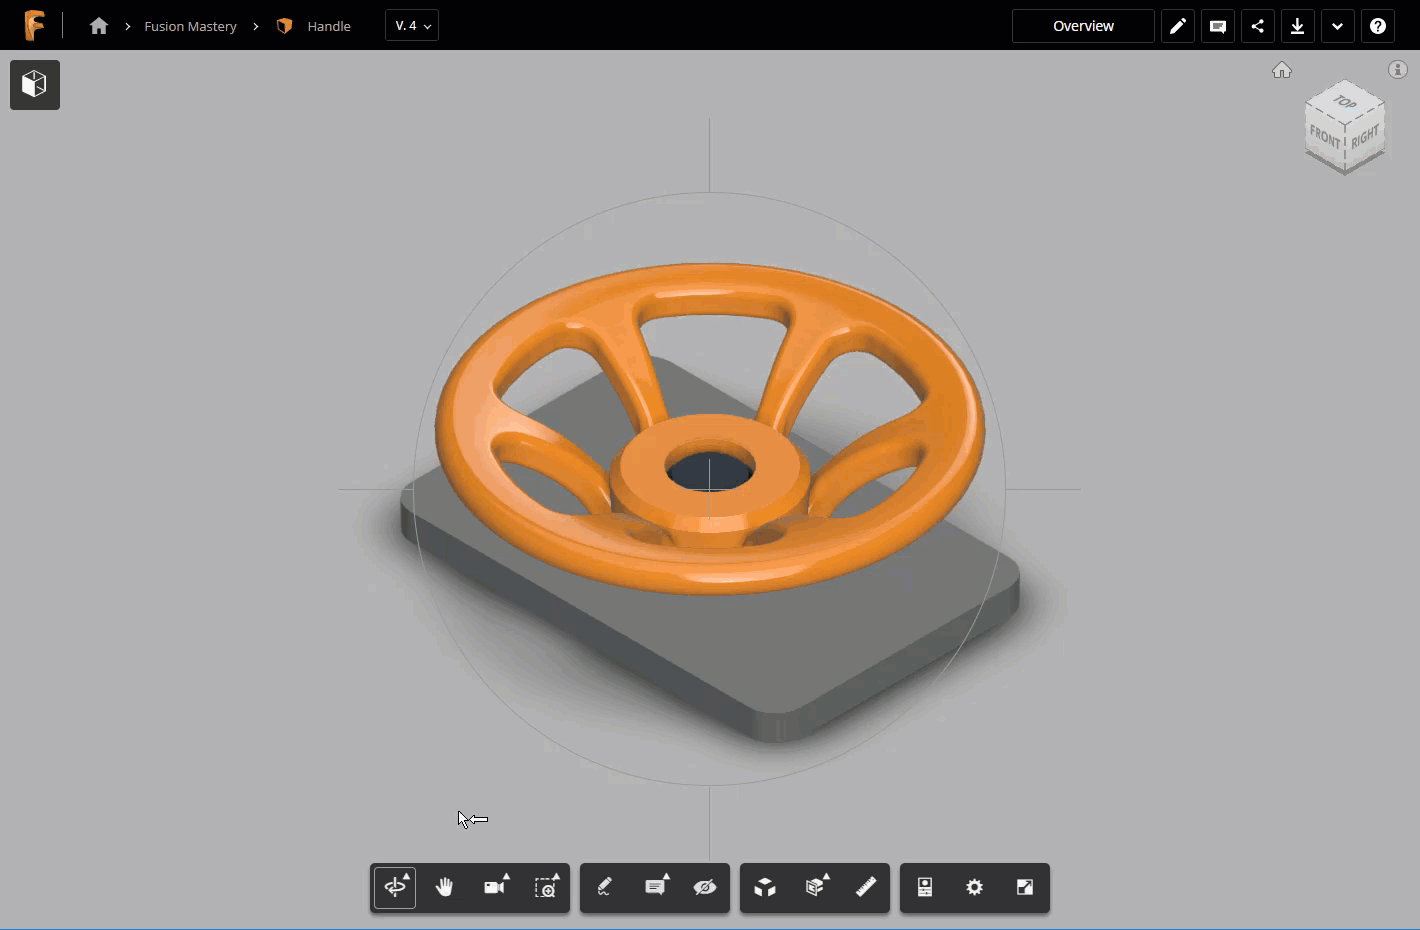The width and height of the screenshot is (1420, 930).
Task: Click the orange Handle design icon
Action: tap(285, 26)
